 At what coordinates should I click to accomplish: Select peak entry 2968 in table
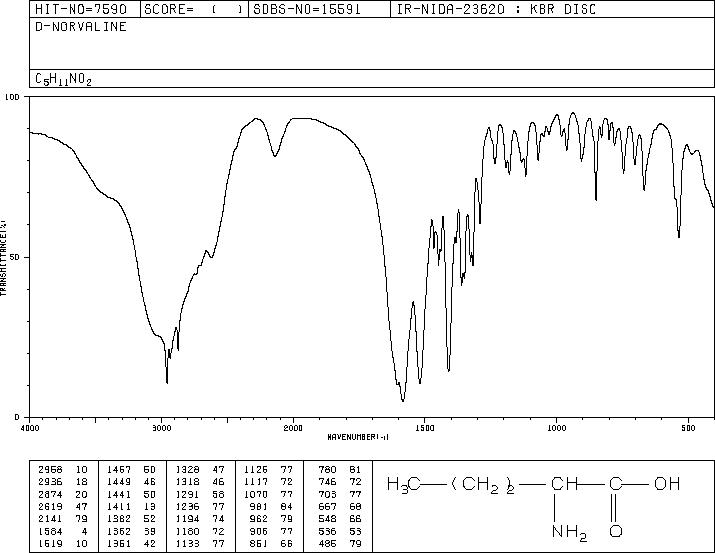pos(62,469)
